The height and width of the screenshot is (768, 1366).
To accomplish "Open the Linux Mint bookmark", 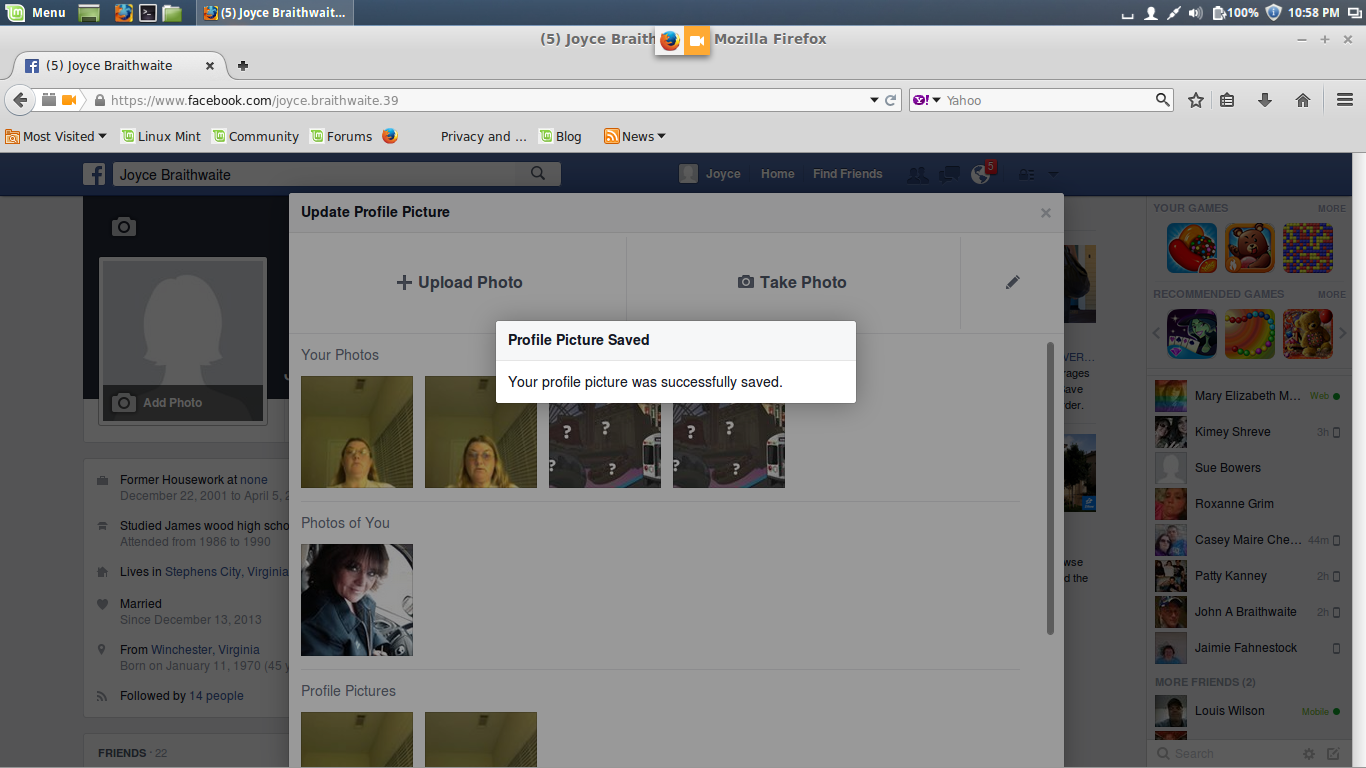I will coord(160,136).
